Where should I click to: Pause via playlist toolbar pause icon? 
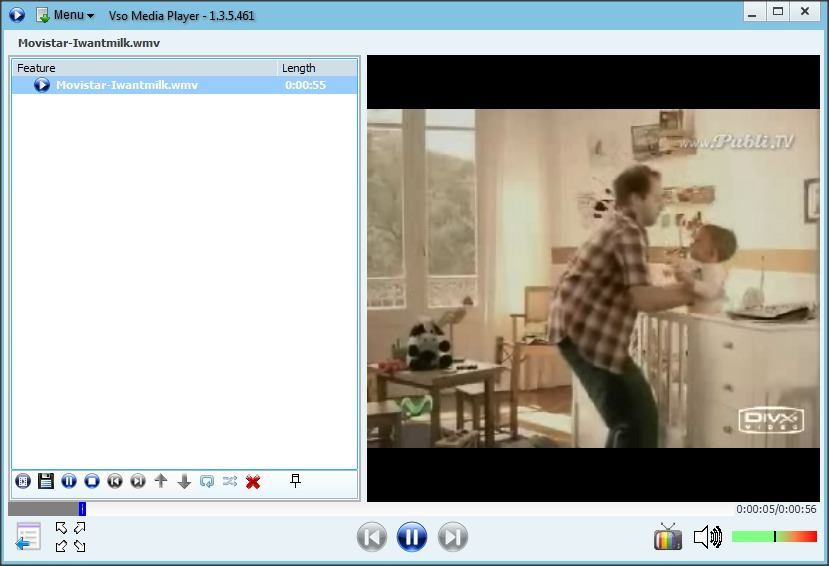pyautogui.click(x=69, y=481)
